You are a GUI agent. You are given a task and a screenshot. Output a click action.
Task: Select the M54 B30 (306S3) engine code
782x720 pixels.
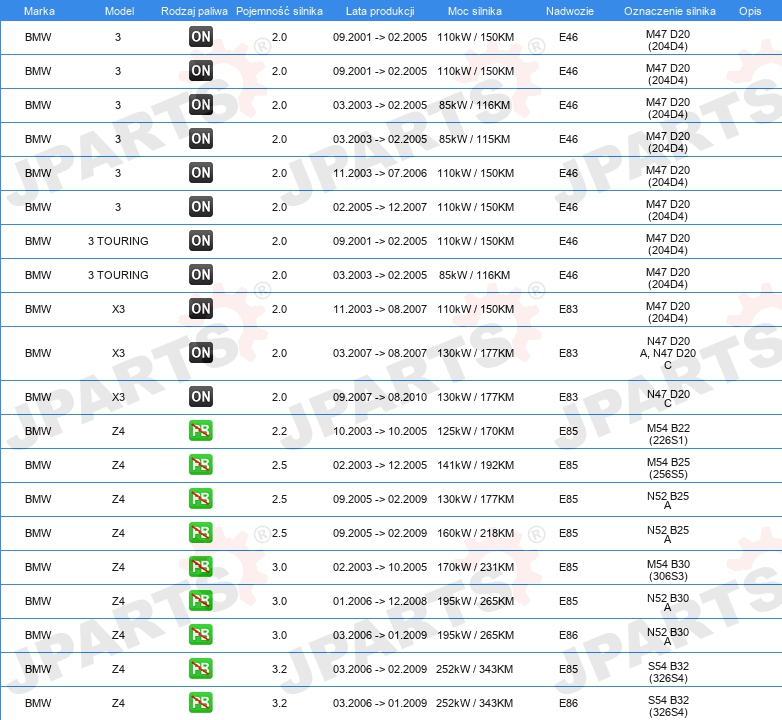pos(668,570)
